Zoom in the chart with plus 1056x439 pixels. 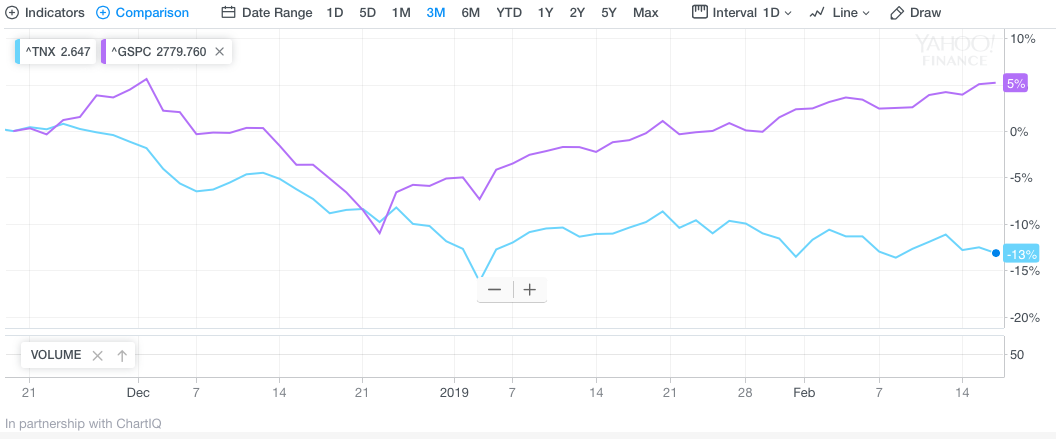pyautogui.click(x=530, y=290)
